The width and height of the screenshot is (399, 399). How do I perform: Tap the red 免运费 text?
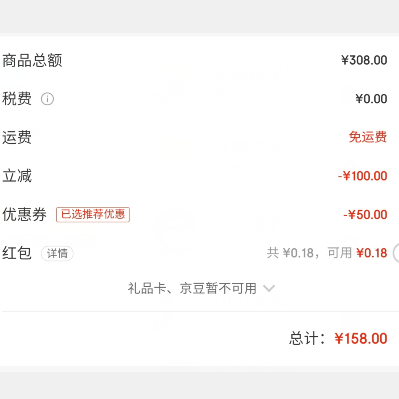click(368, 137)
